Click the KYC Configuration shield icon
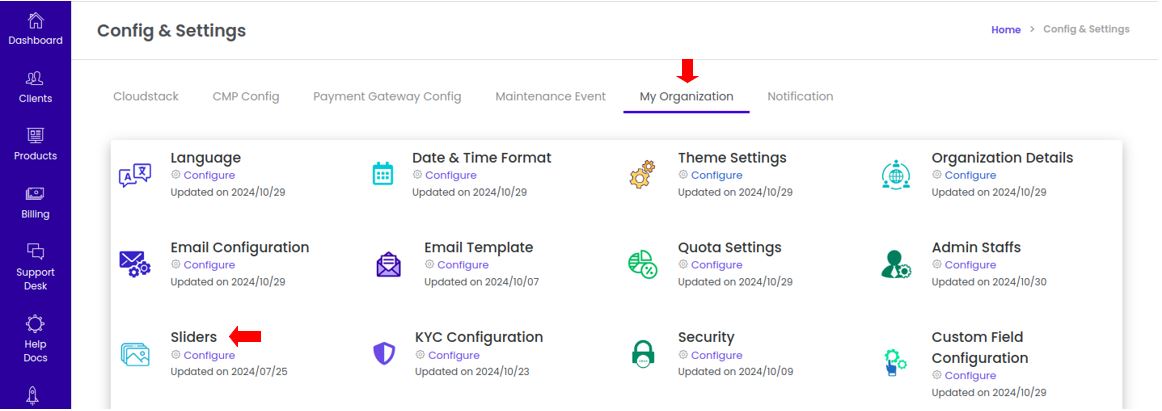The width and height of the screenshot is (1162, 411). click(x=384, y=353)
